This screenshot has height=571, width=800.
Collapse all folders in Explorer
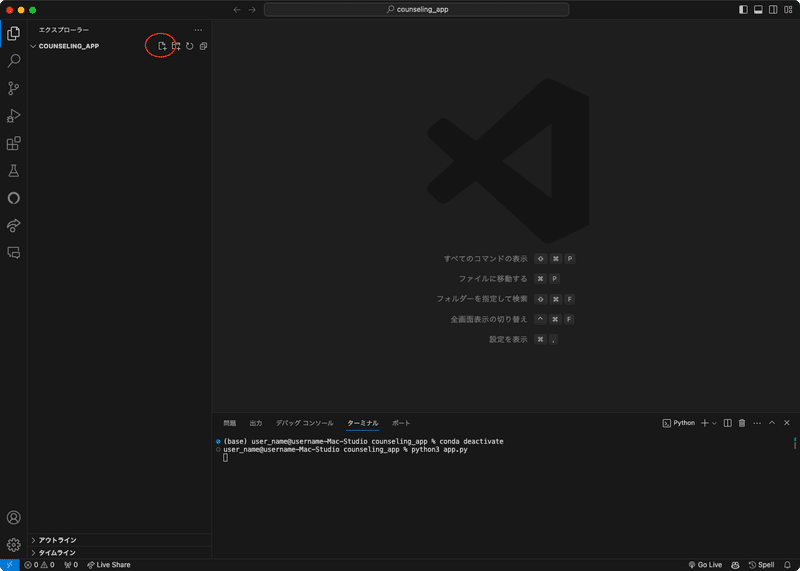click(204, 46)
